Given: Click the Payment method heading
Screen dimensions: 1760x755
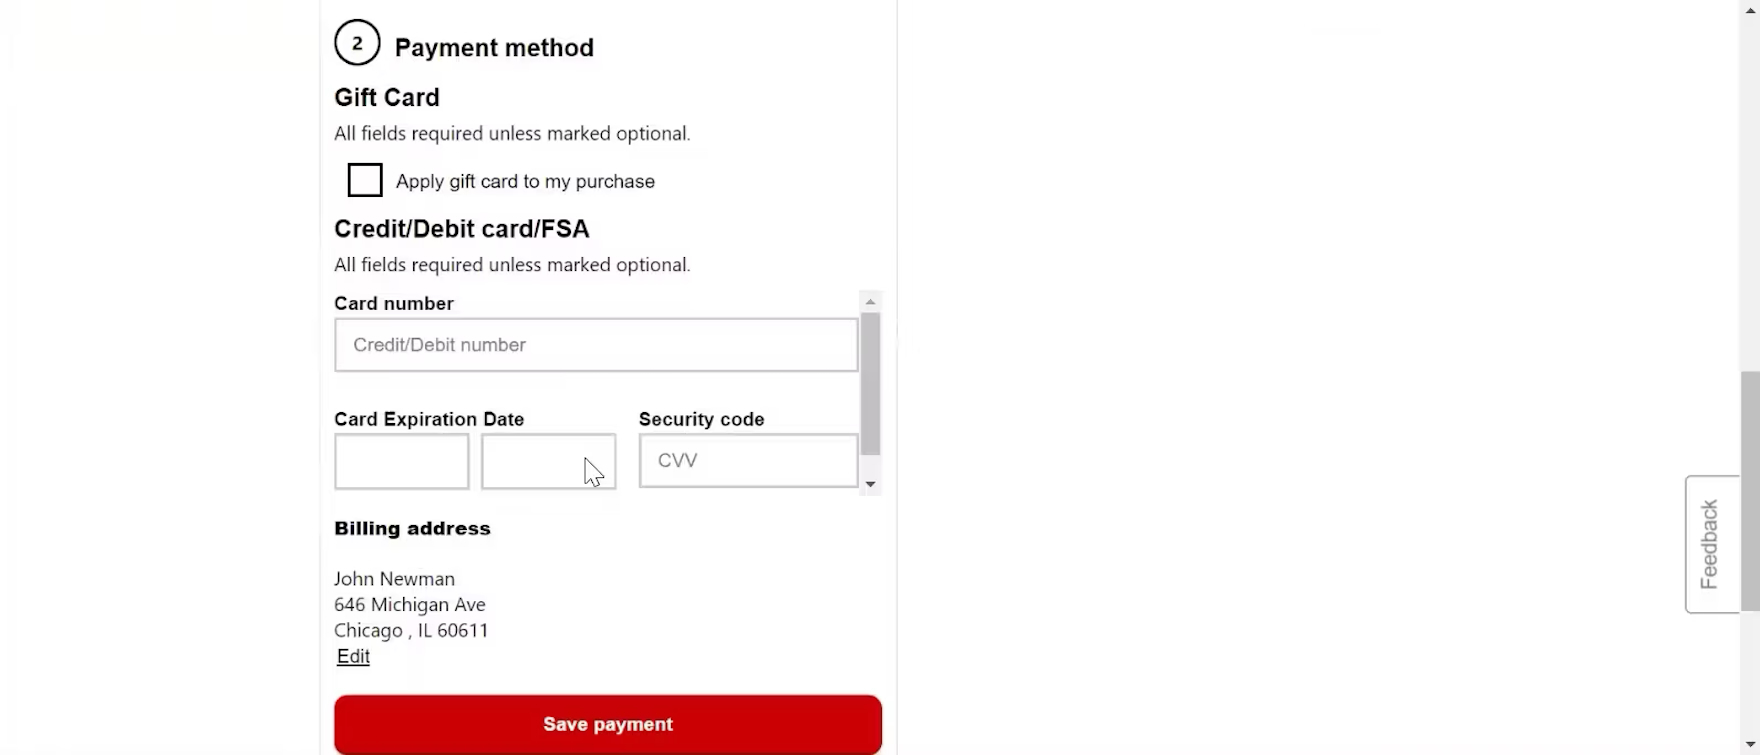Looking at the screenshot, I should (494, 48).
